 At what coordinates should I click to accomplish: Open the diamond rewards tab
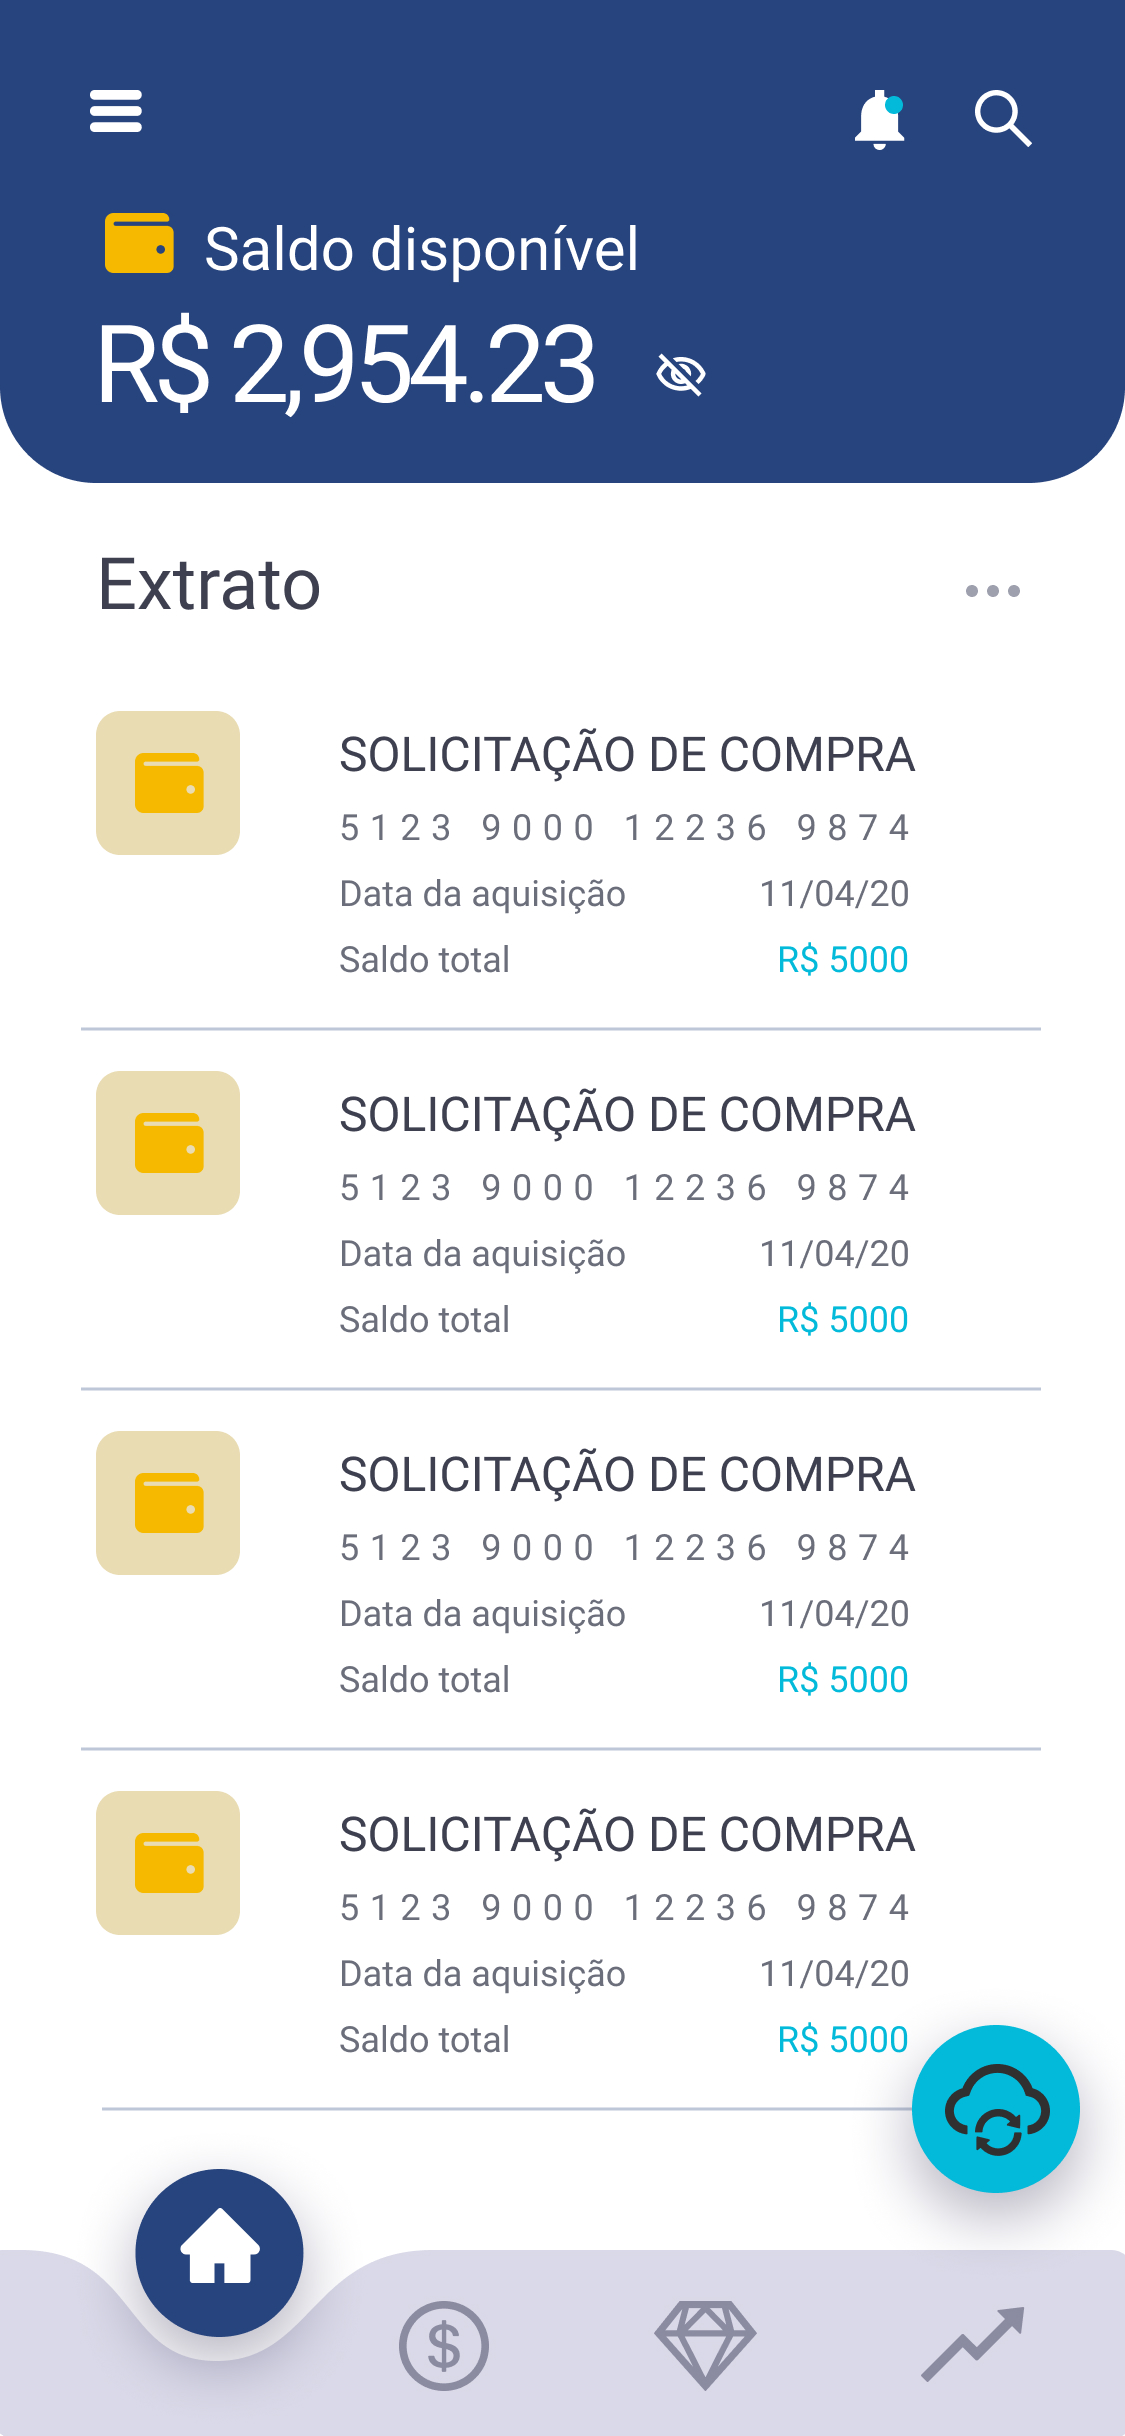click(705, 2343)
